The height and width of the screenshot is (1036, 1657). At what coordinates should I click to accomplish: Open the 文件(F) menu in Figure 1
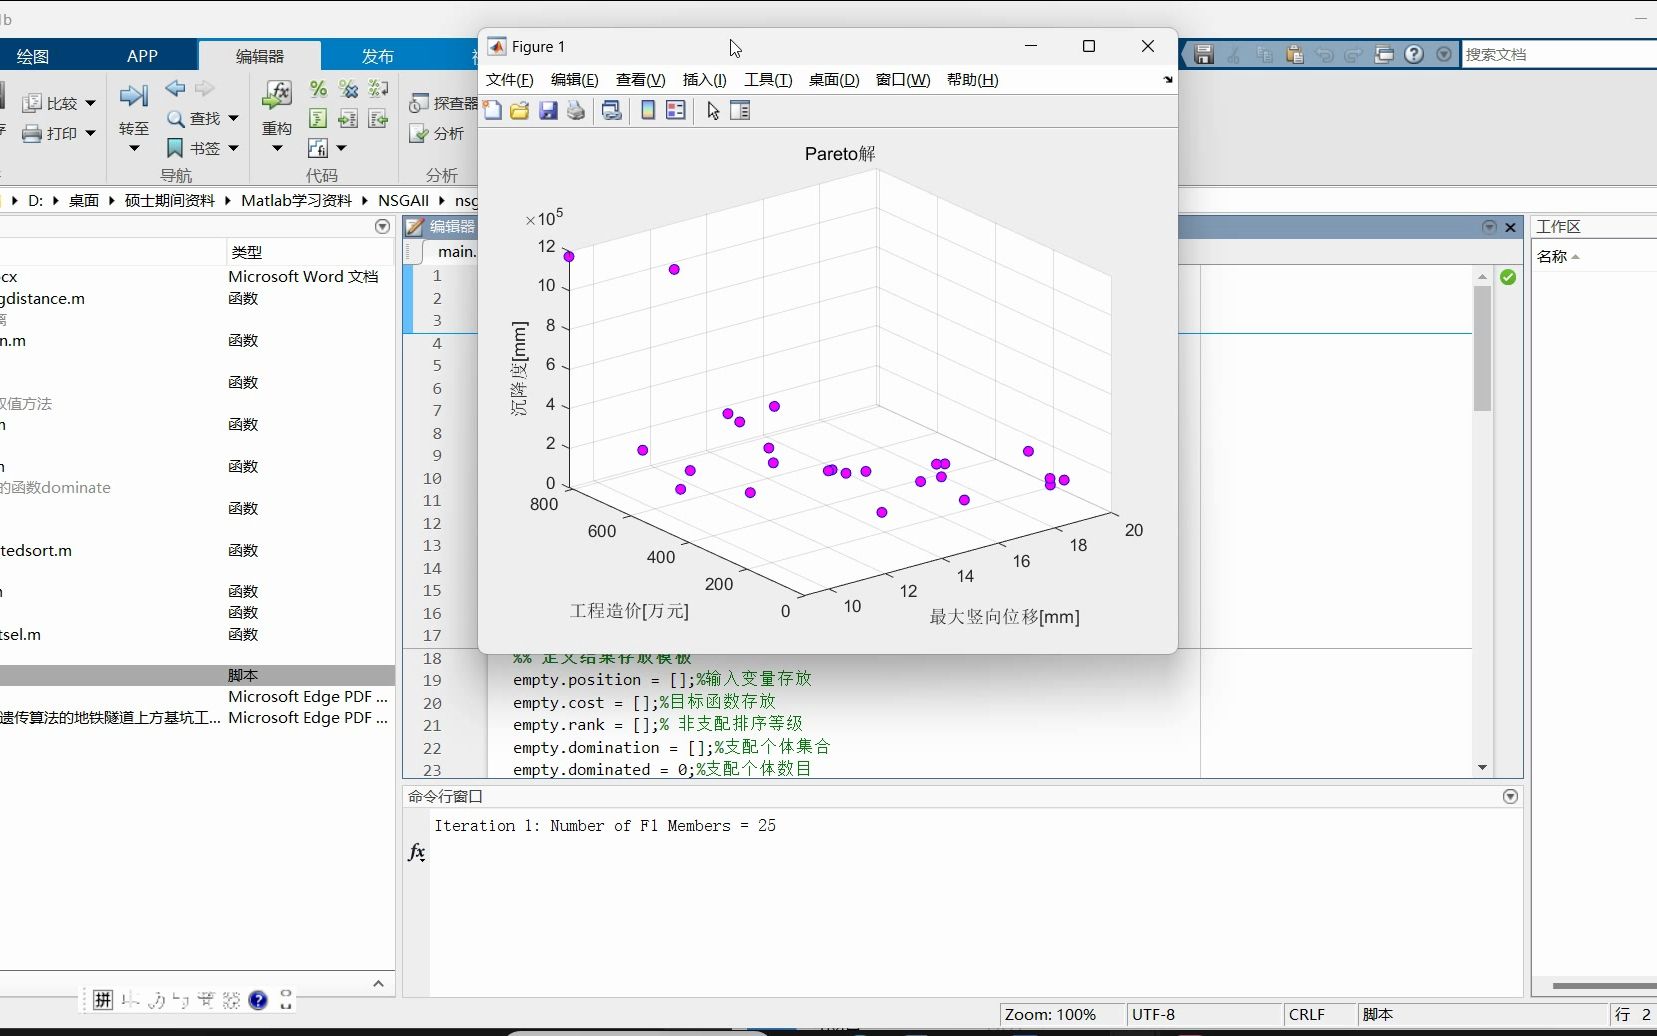pyautogui.click(x=510, y=80)
